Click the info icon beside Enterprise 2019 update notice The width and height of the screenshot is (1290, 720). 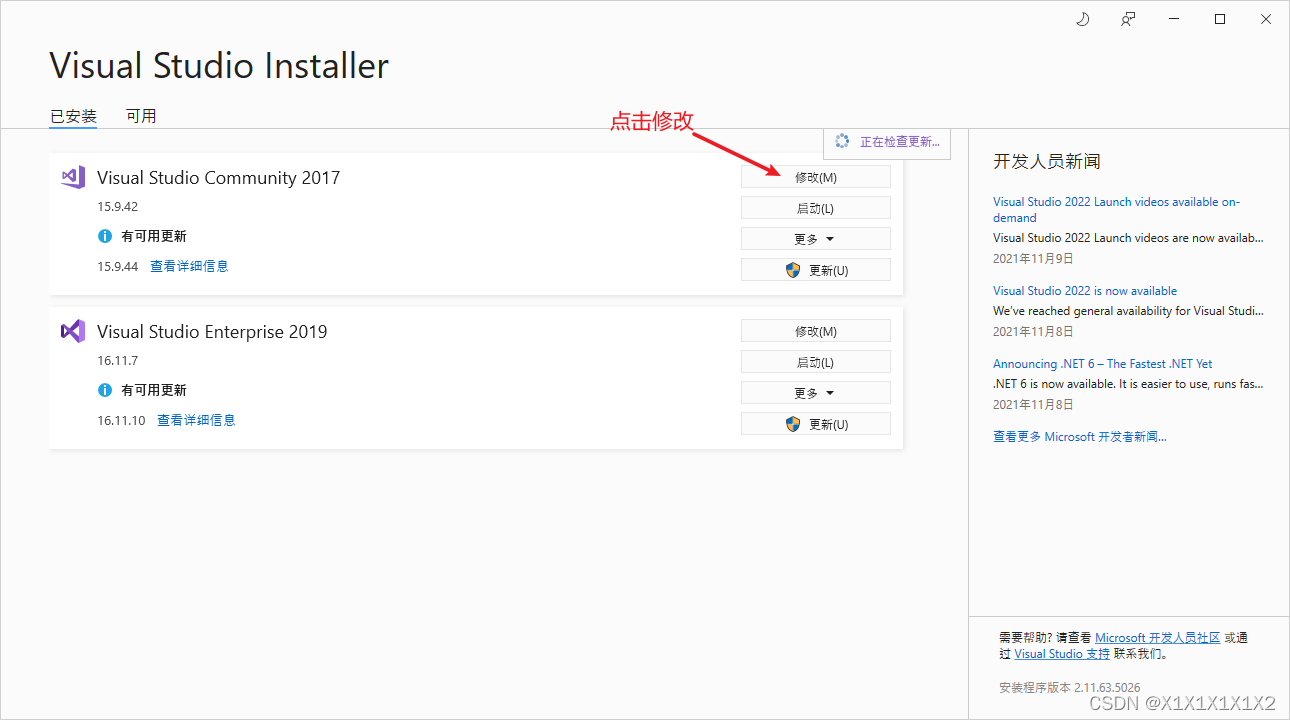[105, 390]
